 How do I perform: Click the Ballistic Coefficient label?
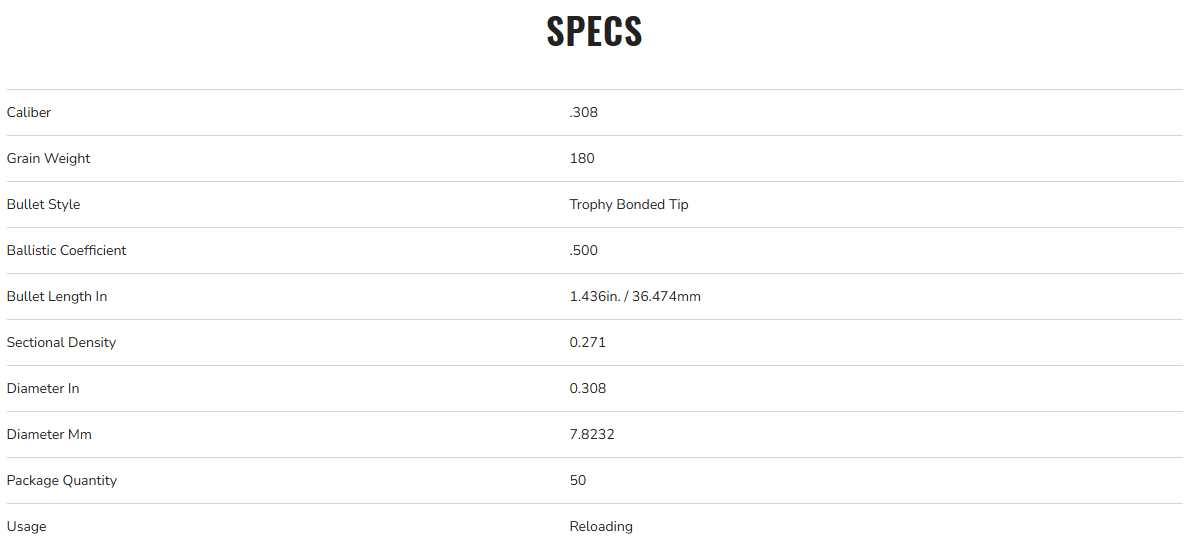click(67, 251)
